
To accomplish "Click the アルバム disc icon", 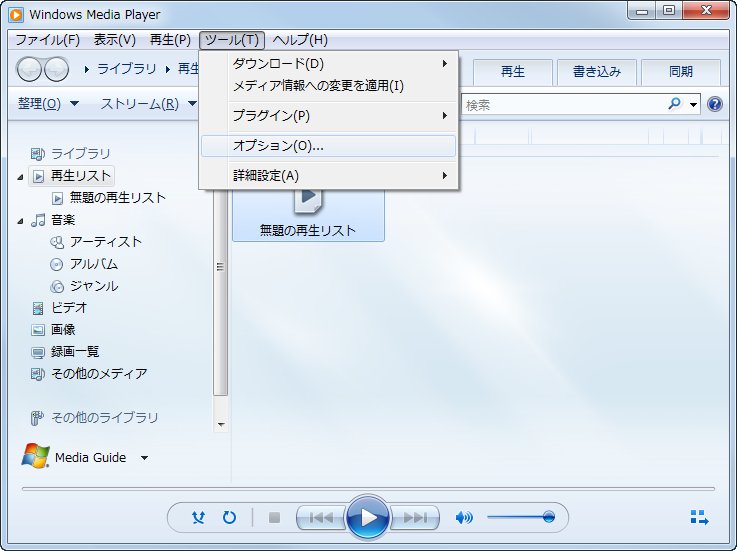I will [56, 265].
